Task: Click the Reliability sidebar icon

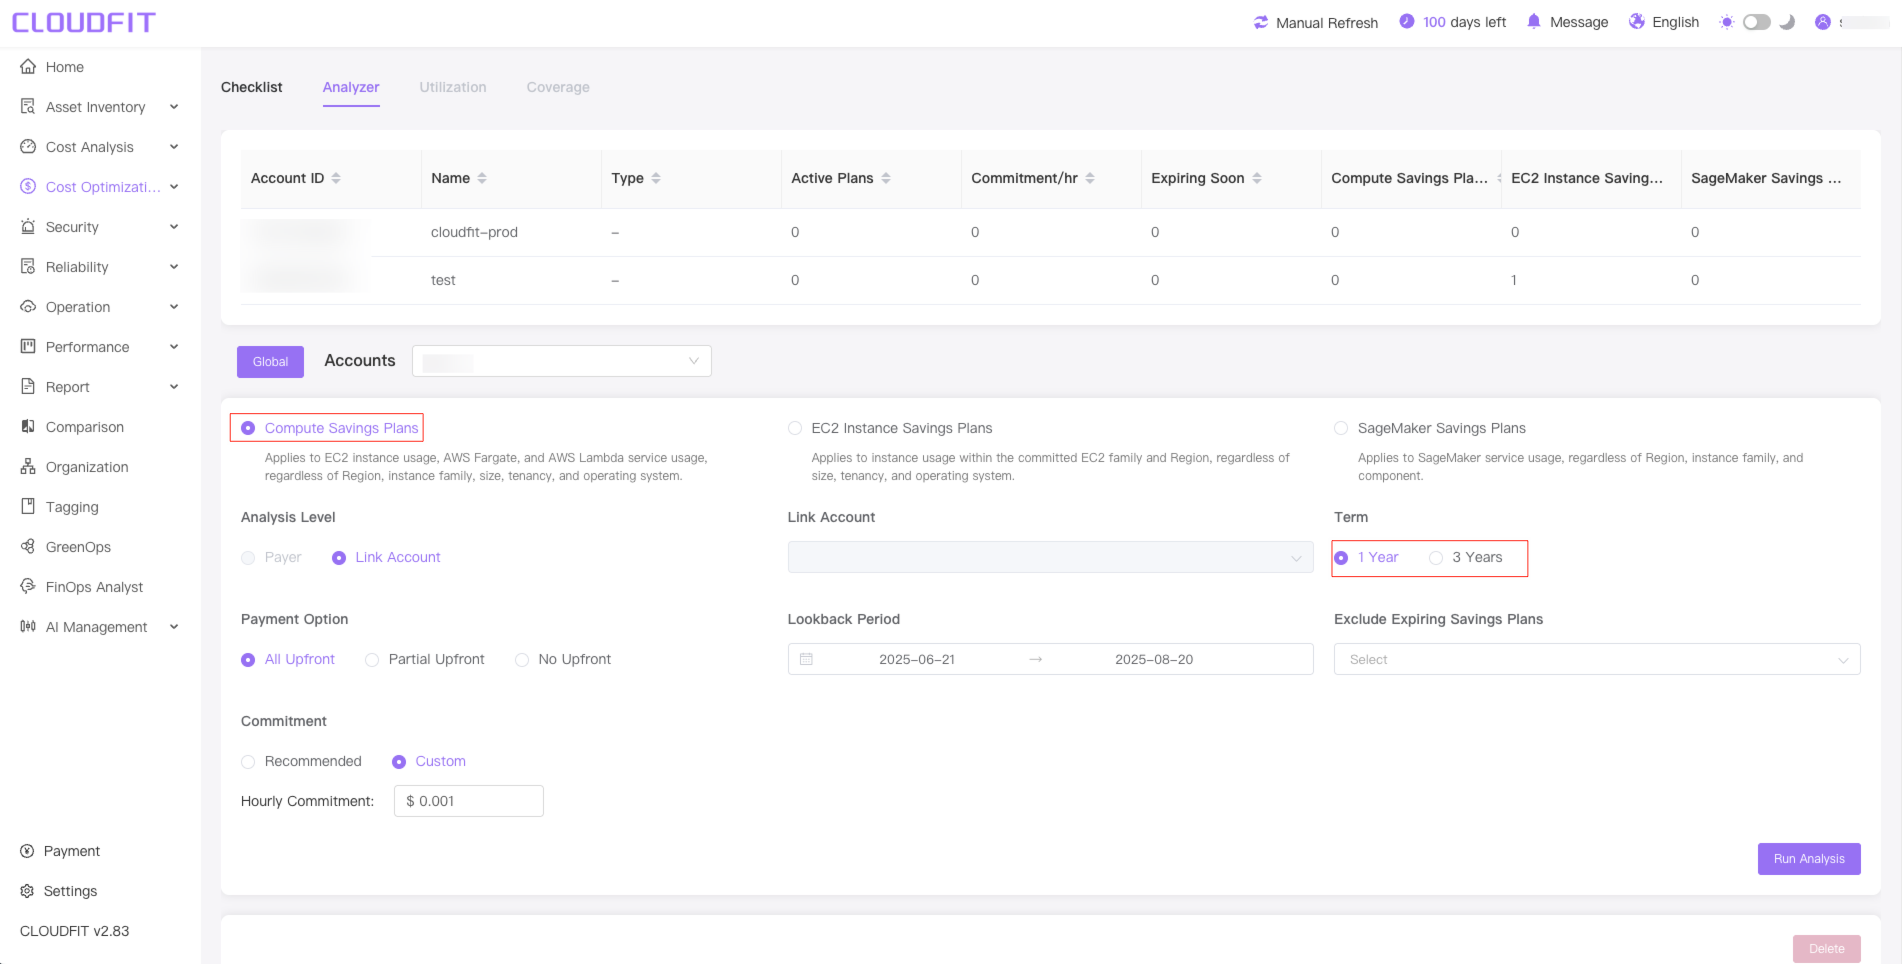Action: (28, 267)
